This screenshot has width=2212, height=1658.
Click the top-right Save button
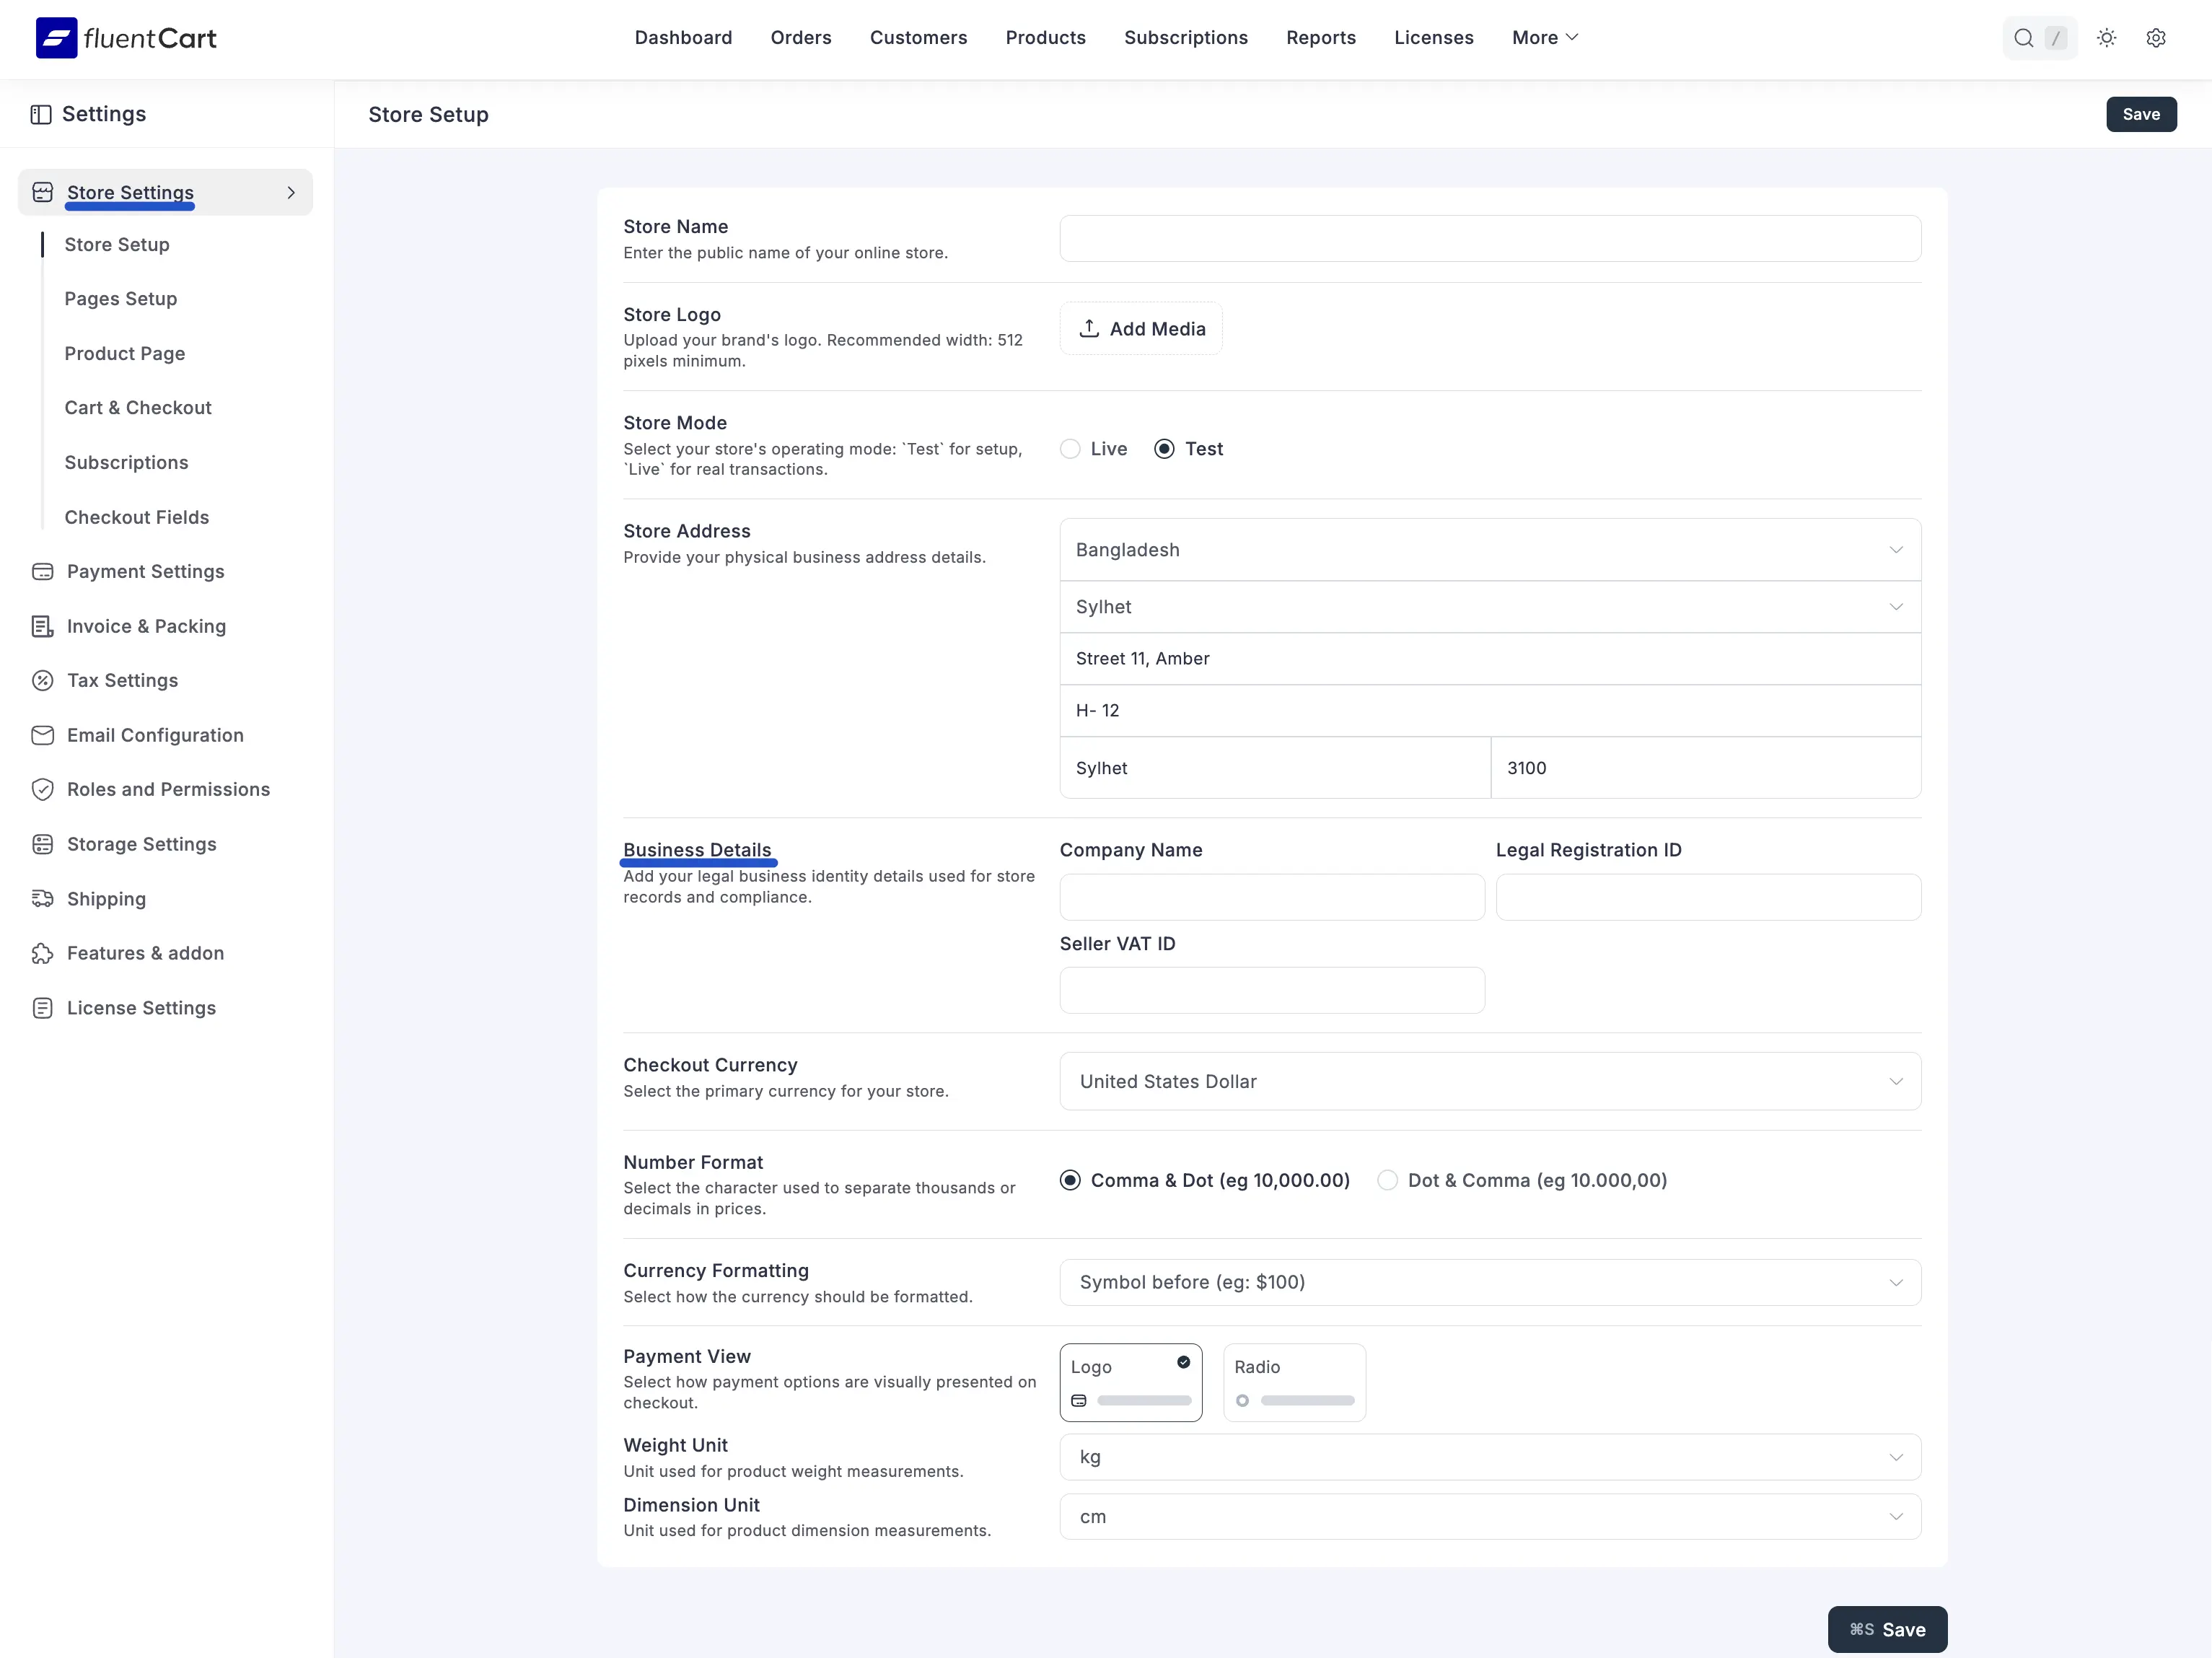point(2141,114)
